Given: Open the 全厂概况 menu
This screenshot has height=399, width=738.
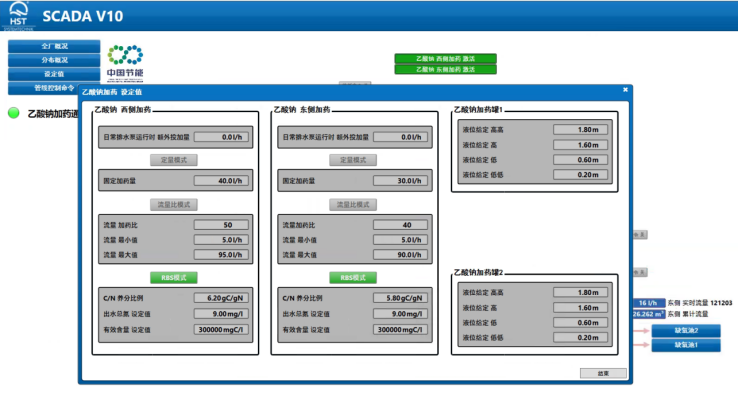Looking at the screenshot, I should 54,46.
